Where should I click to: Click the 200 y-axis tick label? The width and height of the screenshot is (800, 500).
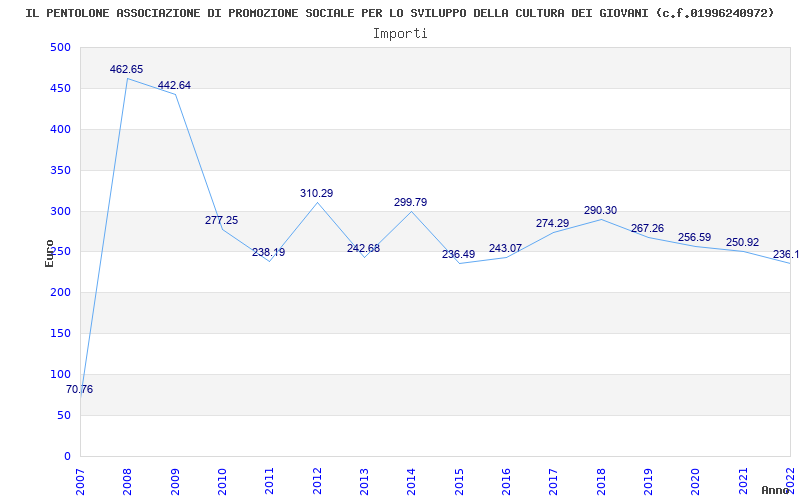pyautogui.click(x=60, y=293)
